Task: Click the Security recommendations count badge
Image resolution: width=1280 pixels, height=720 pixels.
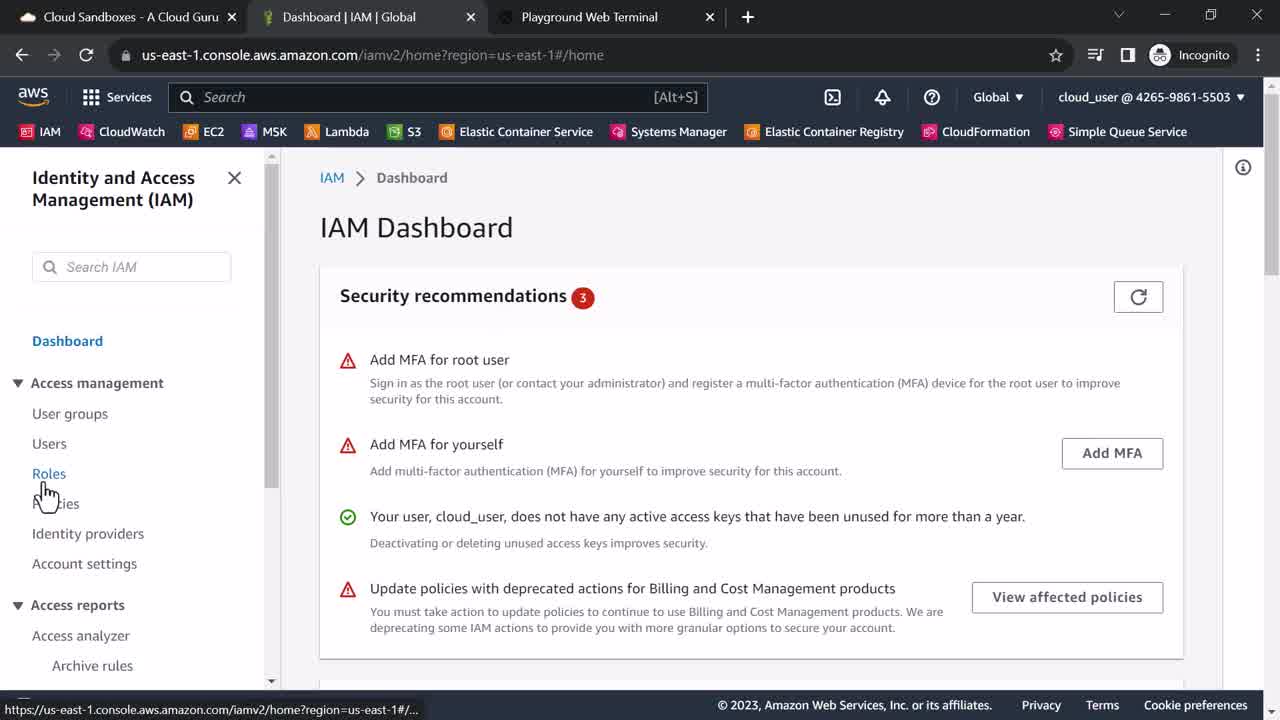Action: 582,297
